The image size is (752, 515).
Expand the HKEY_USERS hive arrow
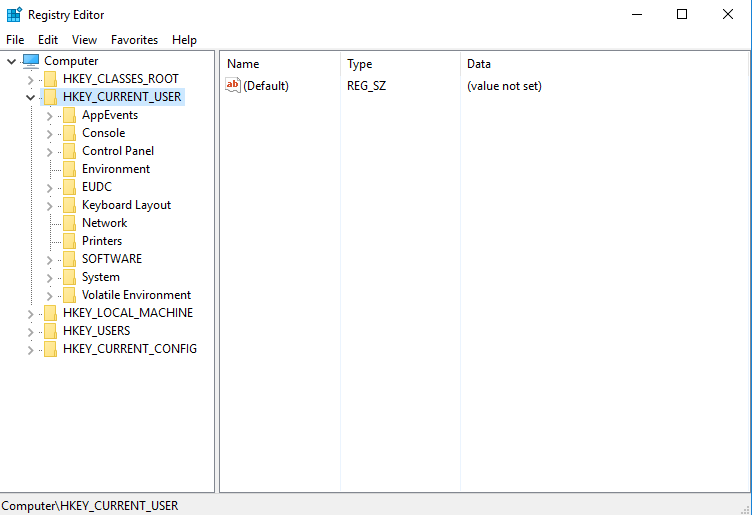click(x=30, y=332)
